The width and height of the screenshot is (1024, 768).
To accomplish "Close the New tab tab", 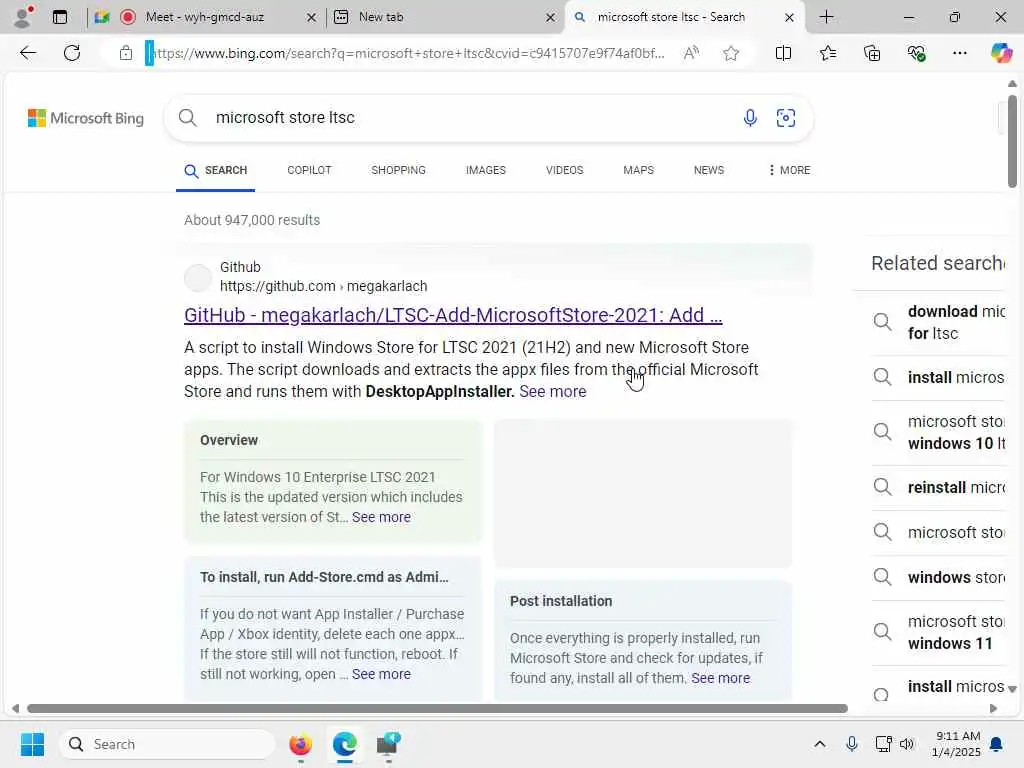I will (x=550, y=18).
